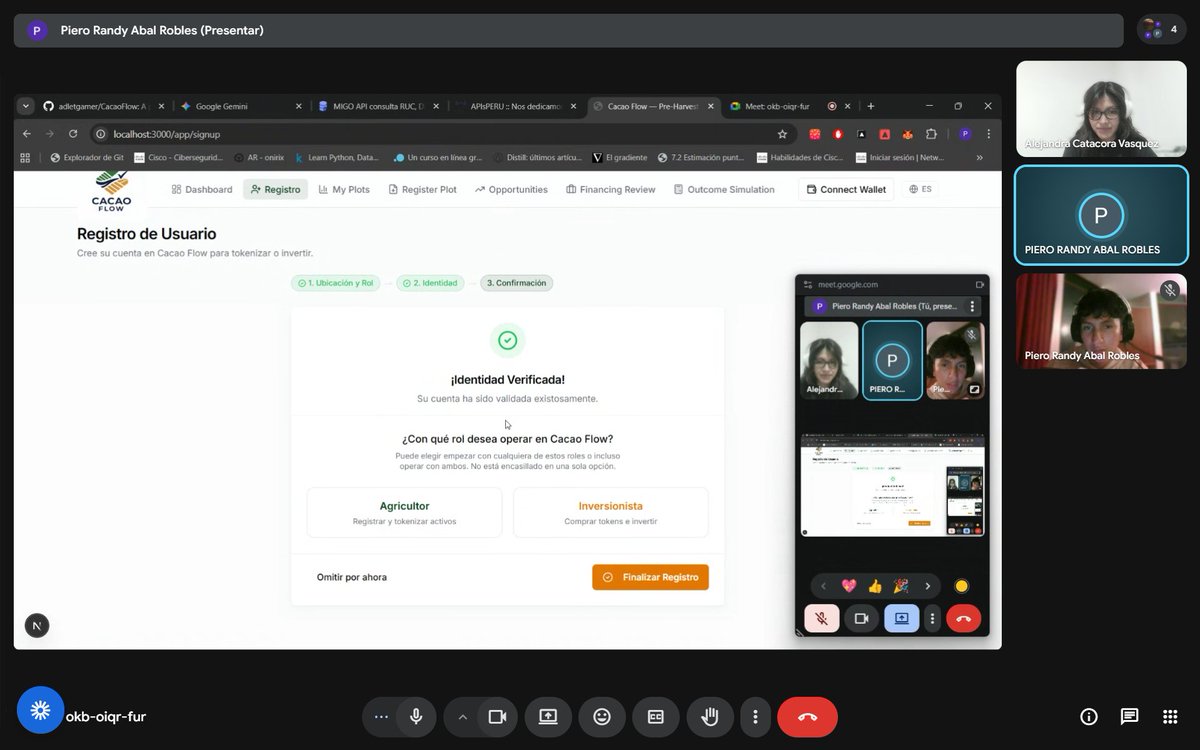Screen dimensions: 1200x750
Task: Toggle the main Meet microphone button
Action: (416, 717)
